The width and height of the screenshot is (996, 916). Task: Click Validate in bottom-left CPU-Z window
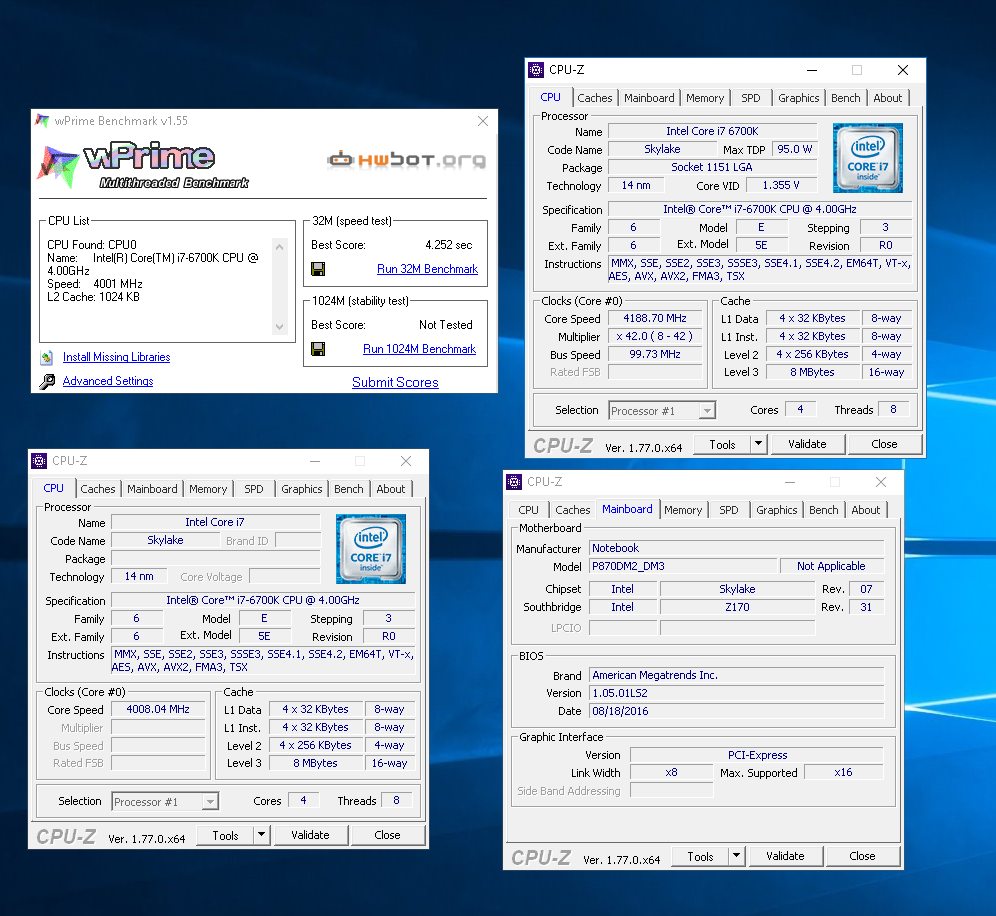pos(311,835)
